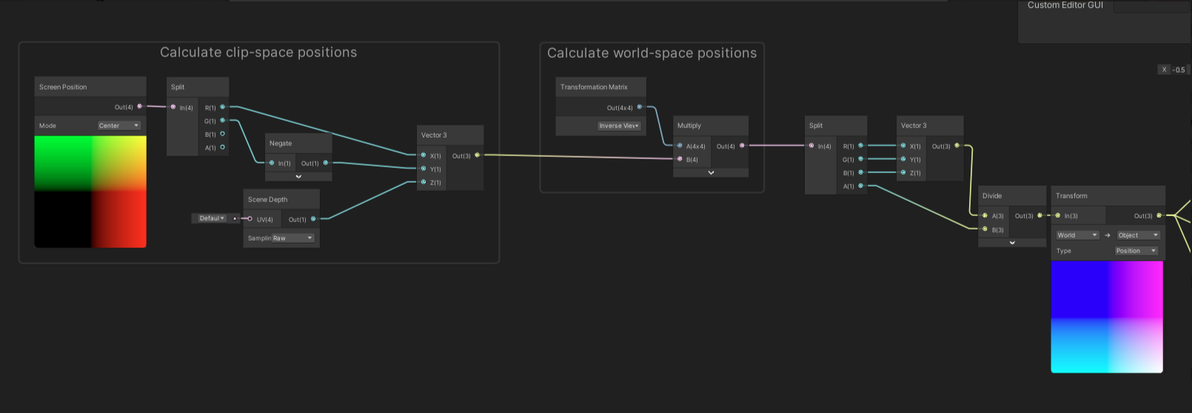Click the Scene Depth Out(1) output port
Screen dimensions: 1192x413
[313, 219]
